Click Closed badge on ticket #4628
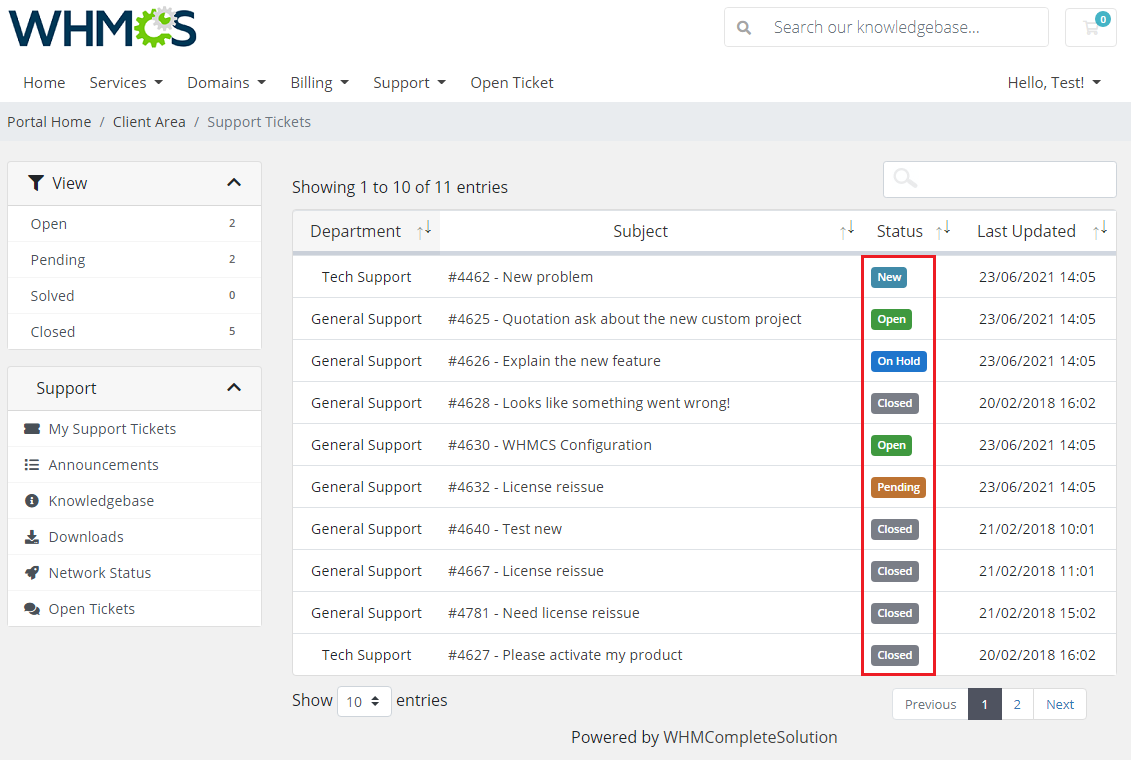The image size is (1131, 760). pyautogui.click(x=894, y=403)
